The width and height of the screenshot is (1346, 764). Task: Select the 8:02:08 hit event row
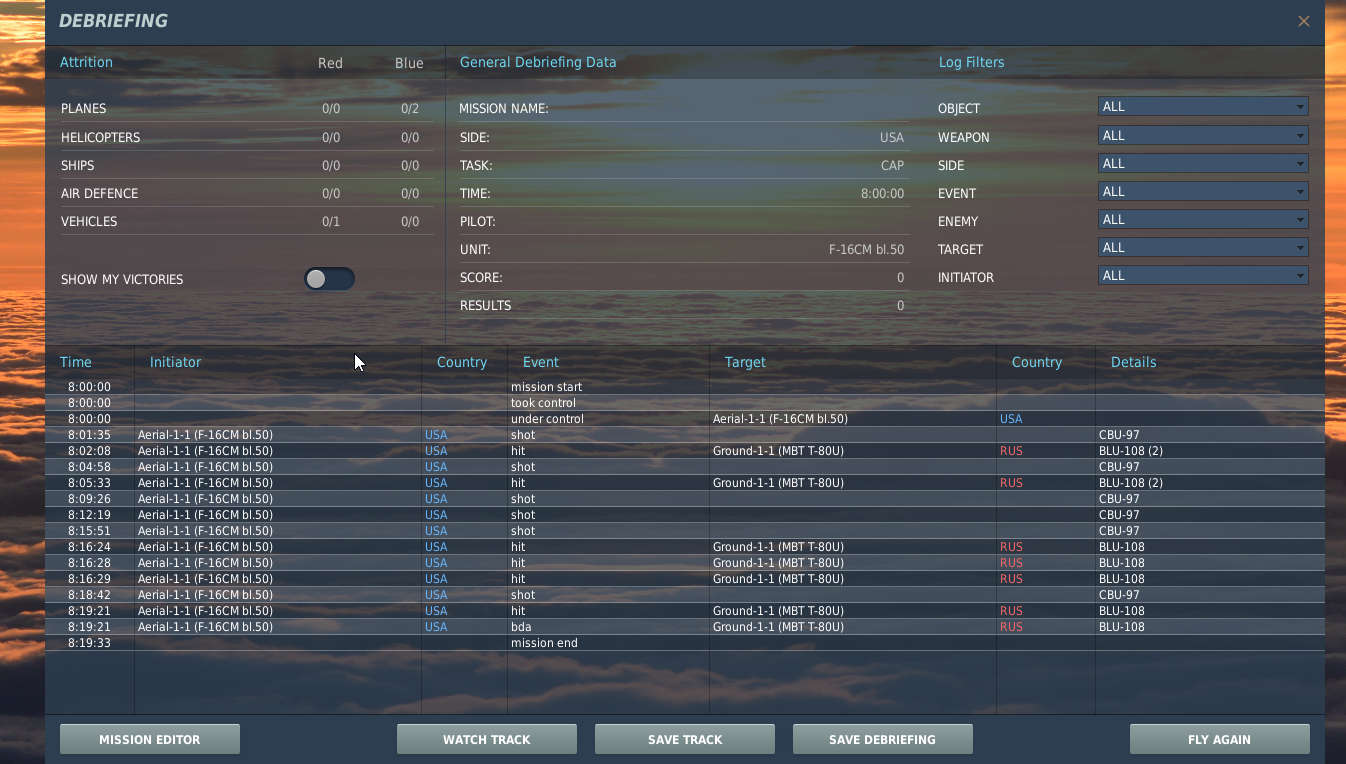[685, 451]
